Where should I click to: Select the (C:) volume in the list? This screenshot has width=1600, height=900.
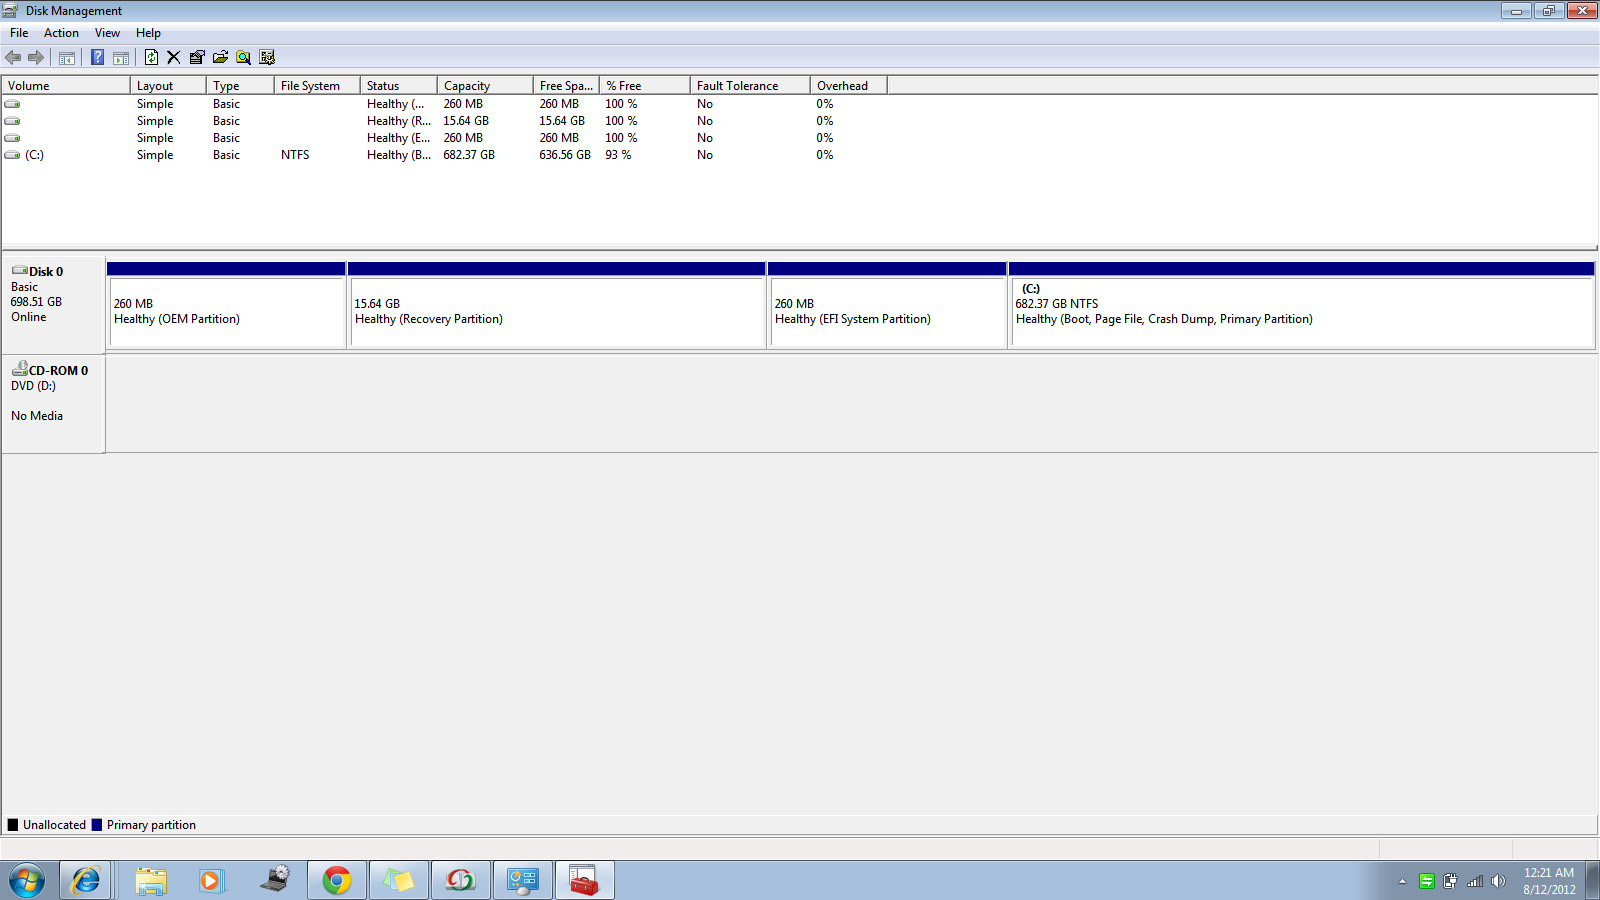click(x=34, y=155)
